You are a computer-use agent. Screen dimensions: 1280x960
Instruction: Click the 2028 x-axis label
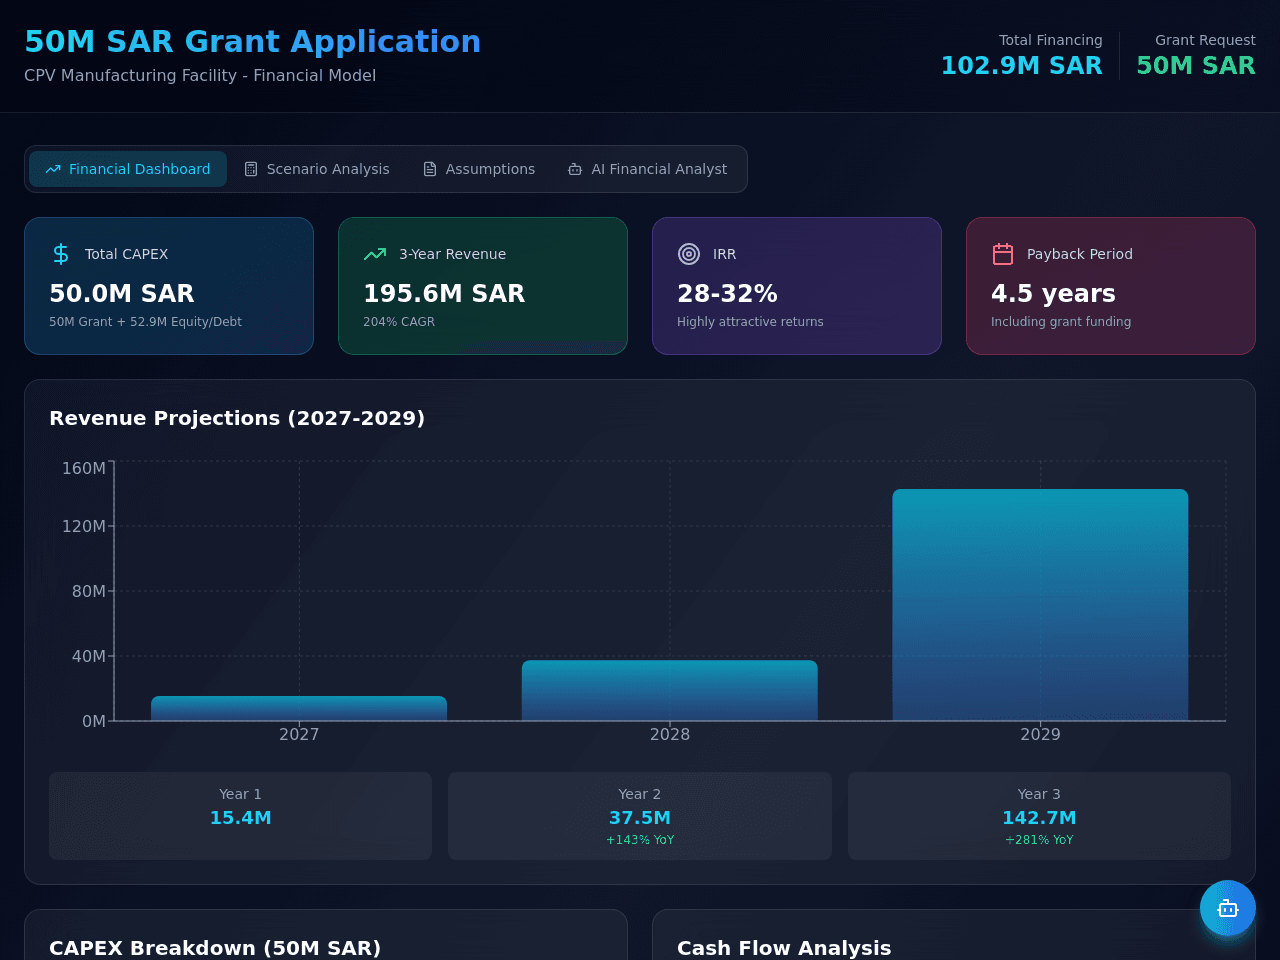[x=670, y=734]
